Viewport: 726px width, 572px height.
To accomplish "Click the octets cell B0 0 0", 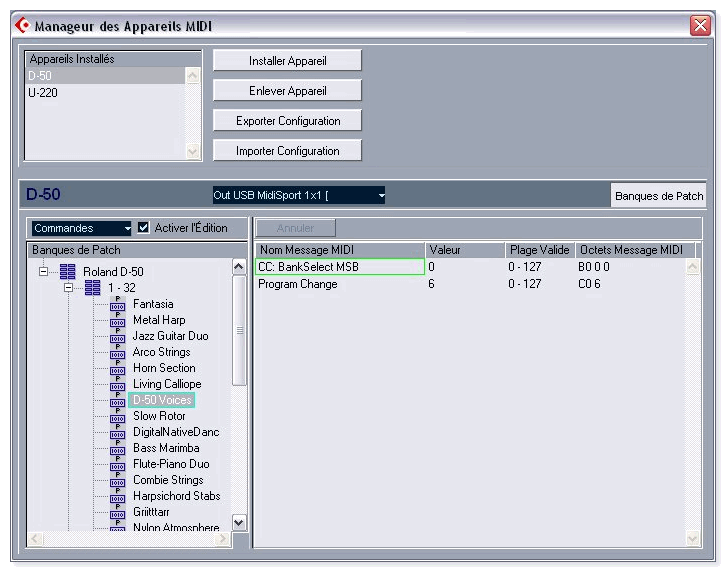I will (x=594, y=267).
